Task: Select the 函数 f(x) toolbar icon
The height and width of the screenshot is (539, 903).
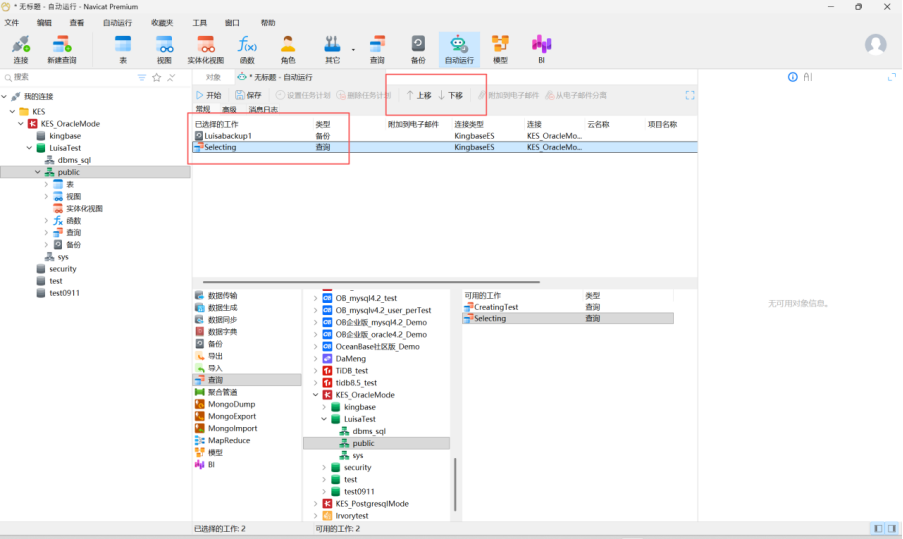Action: [247, 48]
